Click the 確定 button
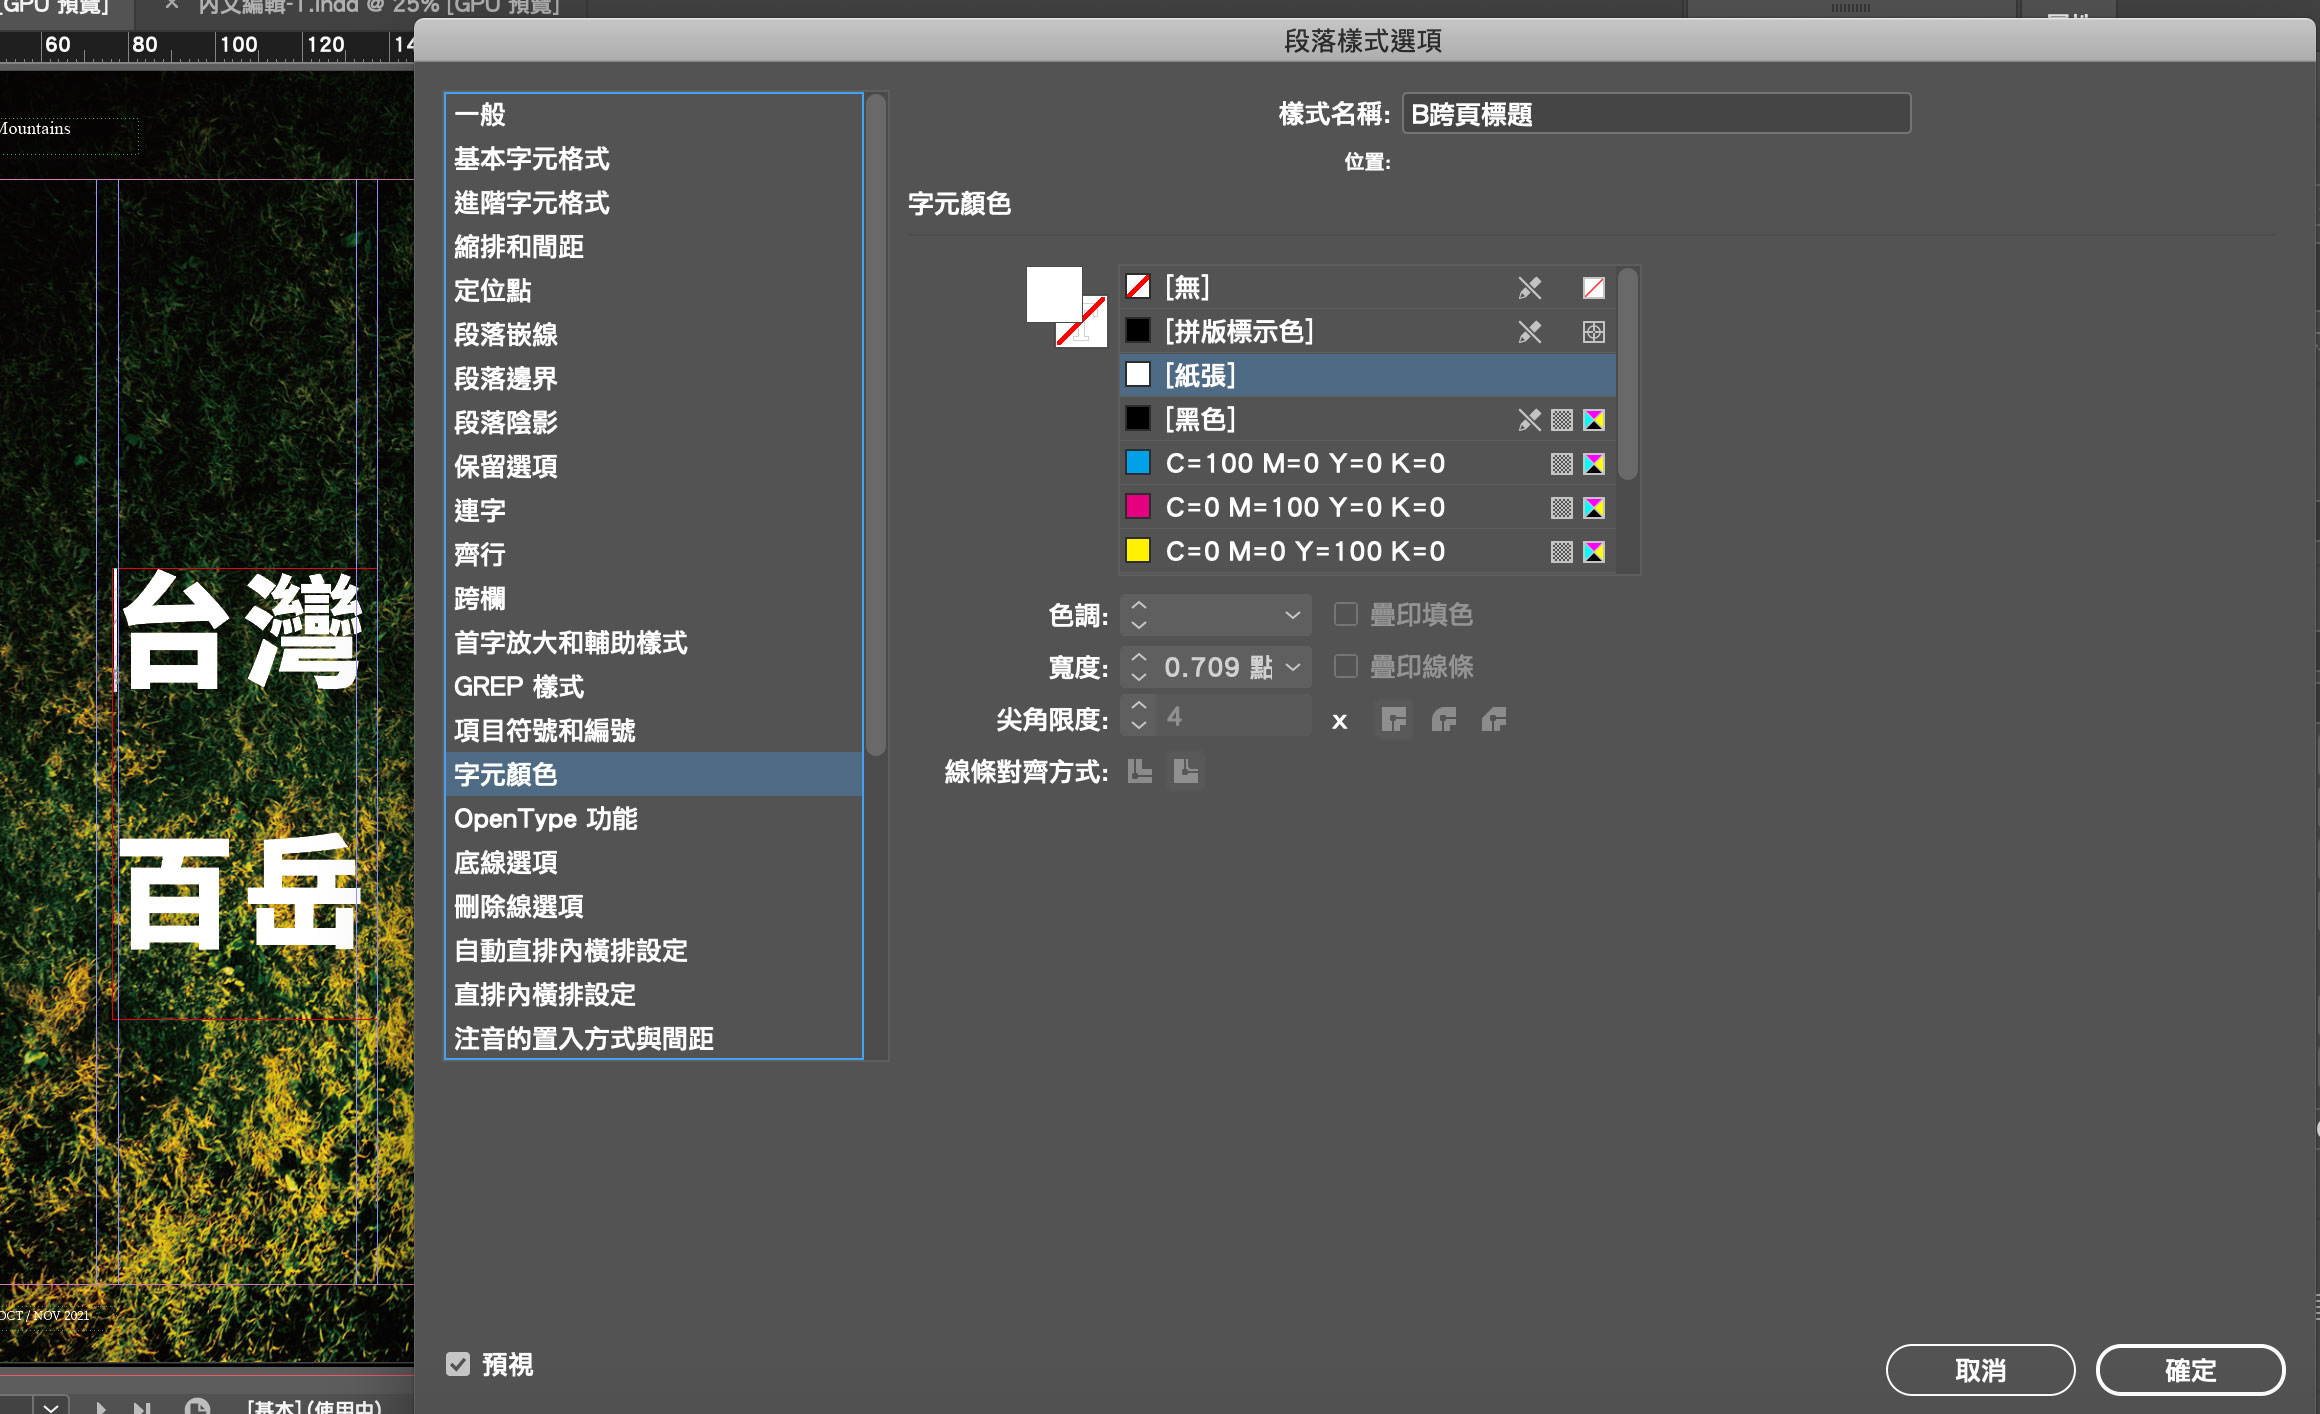 click(2190, 1370)
